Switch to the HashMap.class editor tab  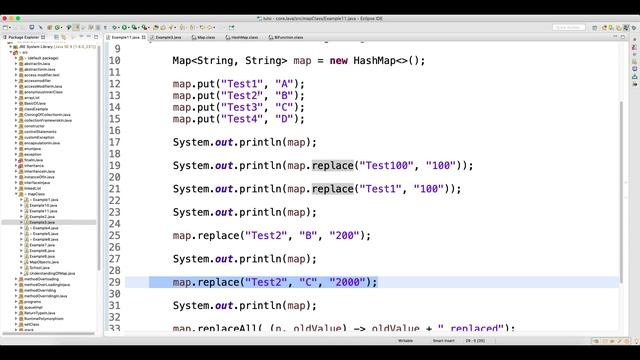tap(242, 37)
